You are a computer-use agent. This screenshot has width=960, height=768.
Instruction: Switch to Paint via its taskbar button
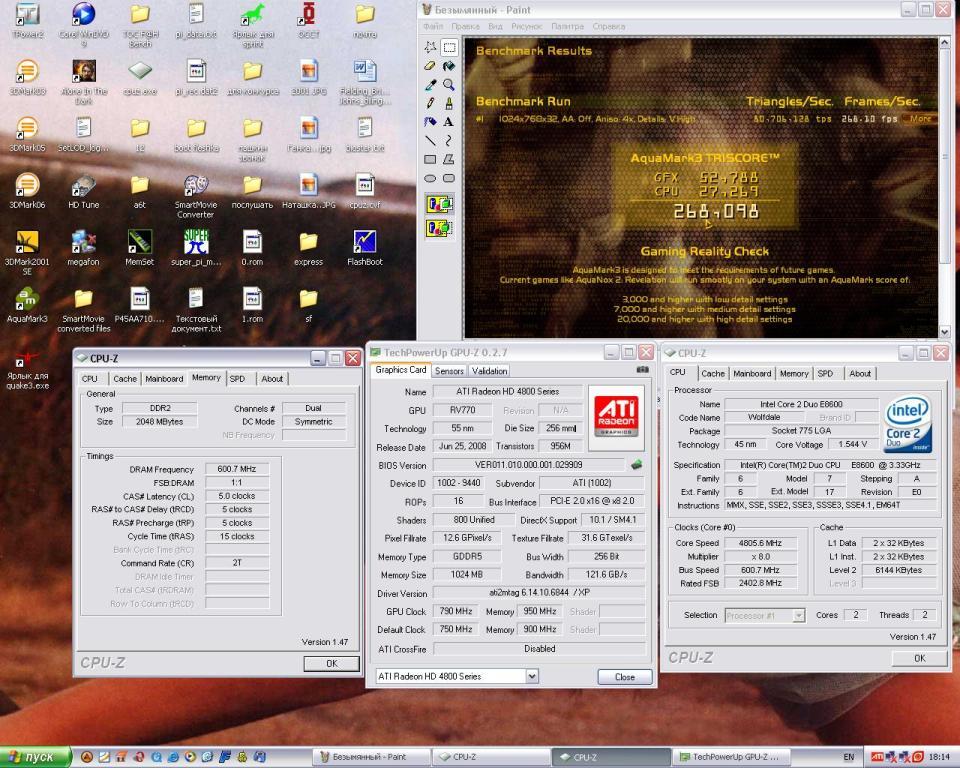pyautogui.click(x=370, y=757)
